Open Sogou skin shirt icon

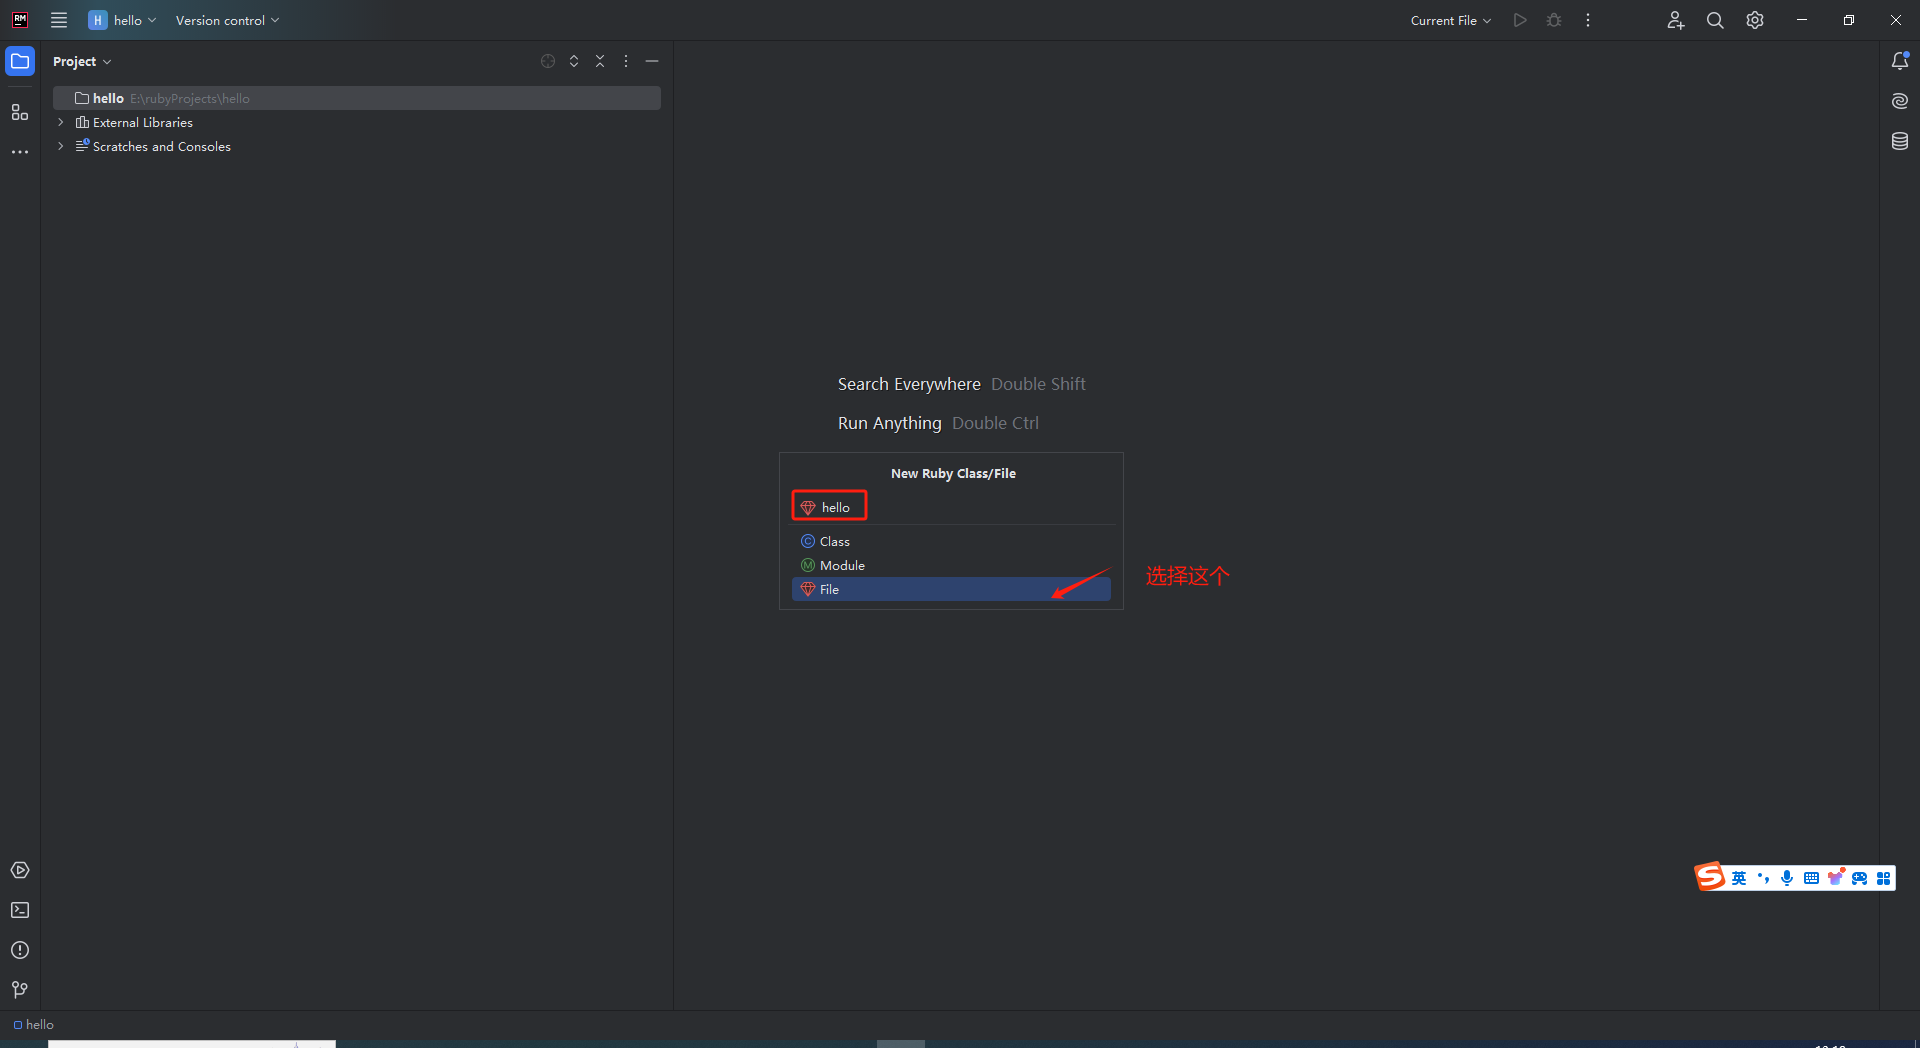point(1836,878)
